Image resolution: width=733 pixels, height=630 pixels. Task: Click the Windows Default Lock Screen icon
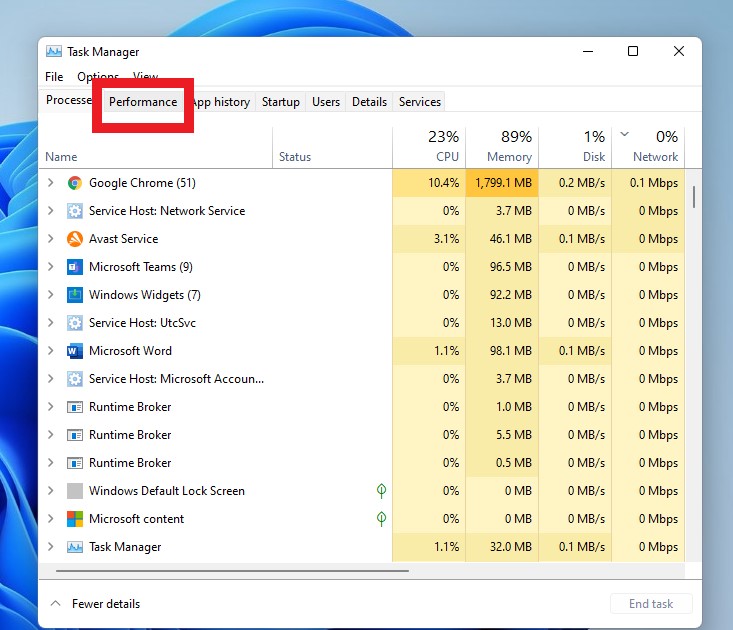click(x=75, y=491)
